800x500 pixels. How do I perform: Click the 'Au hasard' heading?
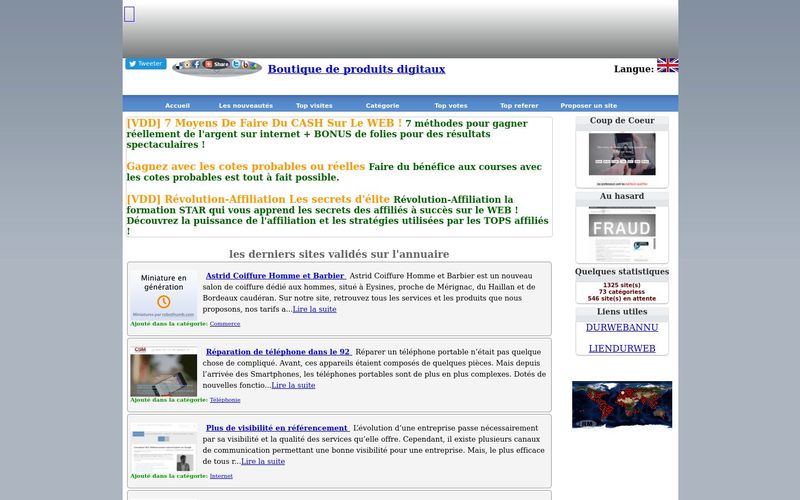[622, 196]
